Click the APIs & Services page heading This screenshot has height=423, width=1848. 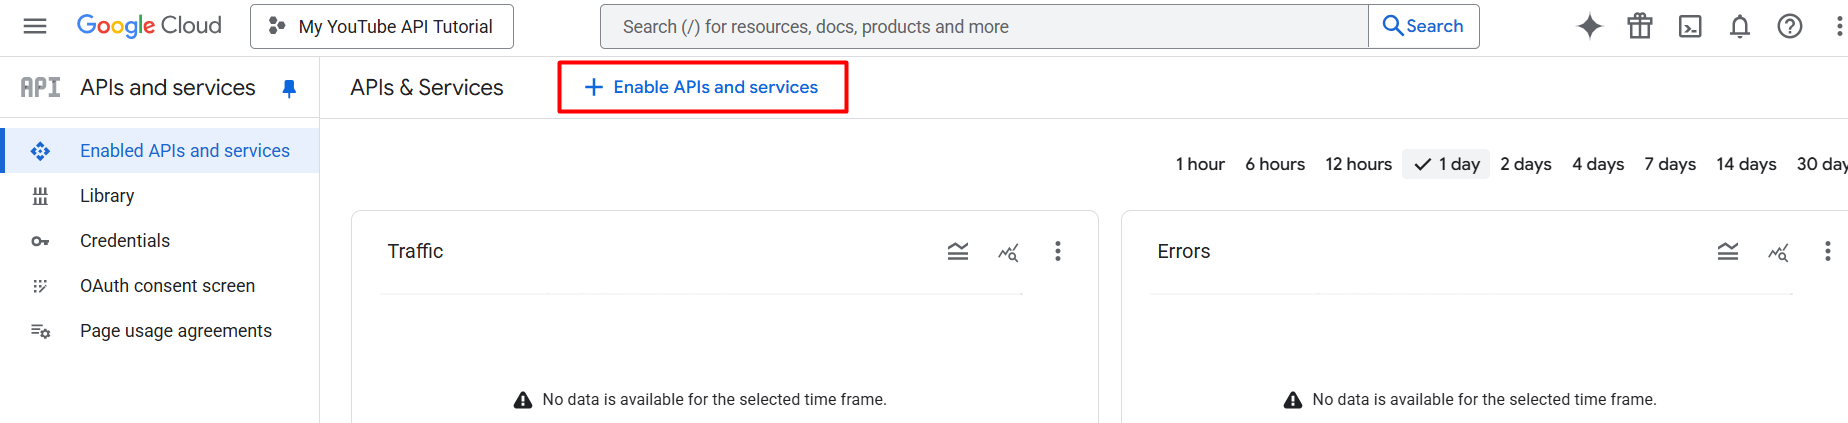(x=427, y=88)
